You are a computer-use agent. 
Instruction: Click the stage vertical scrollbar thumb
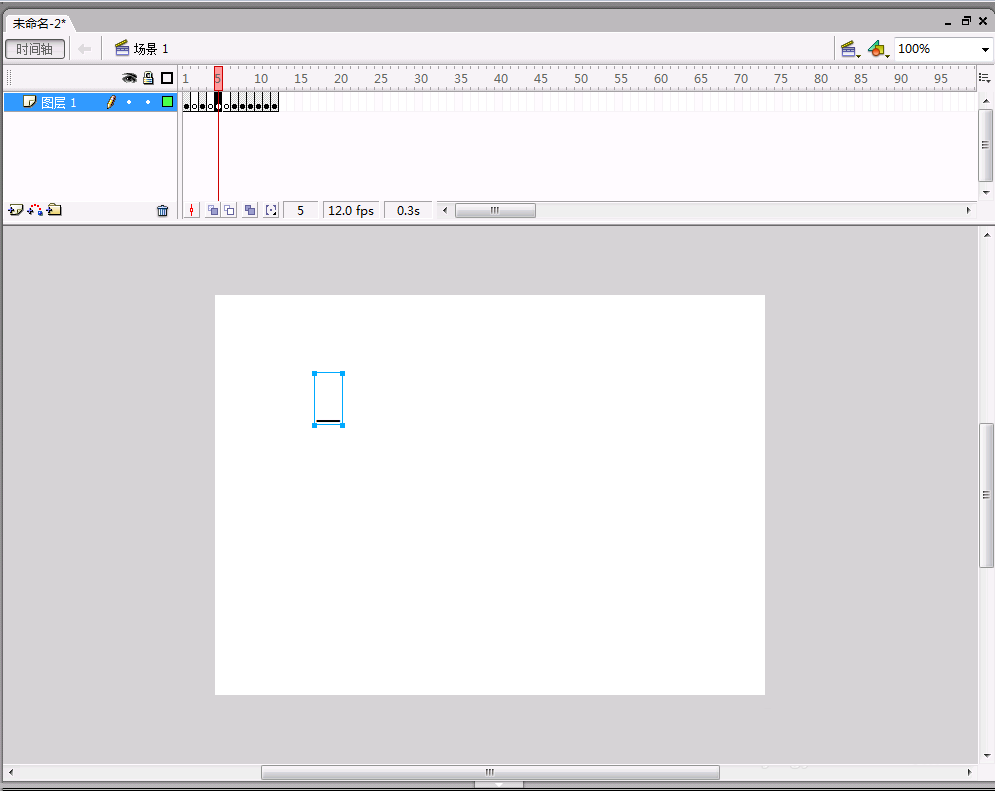click(986, 495)
